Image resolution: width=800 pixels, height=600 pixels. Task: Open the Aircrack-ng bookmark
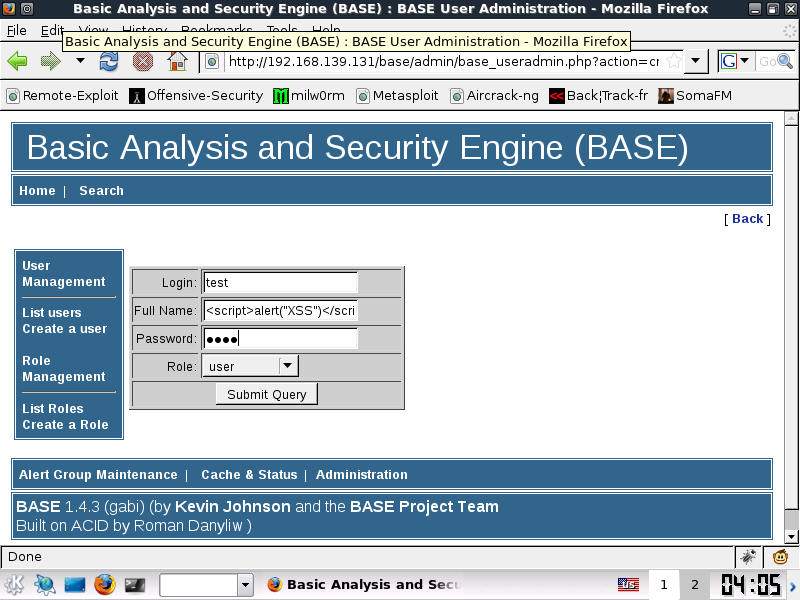494,95
